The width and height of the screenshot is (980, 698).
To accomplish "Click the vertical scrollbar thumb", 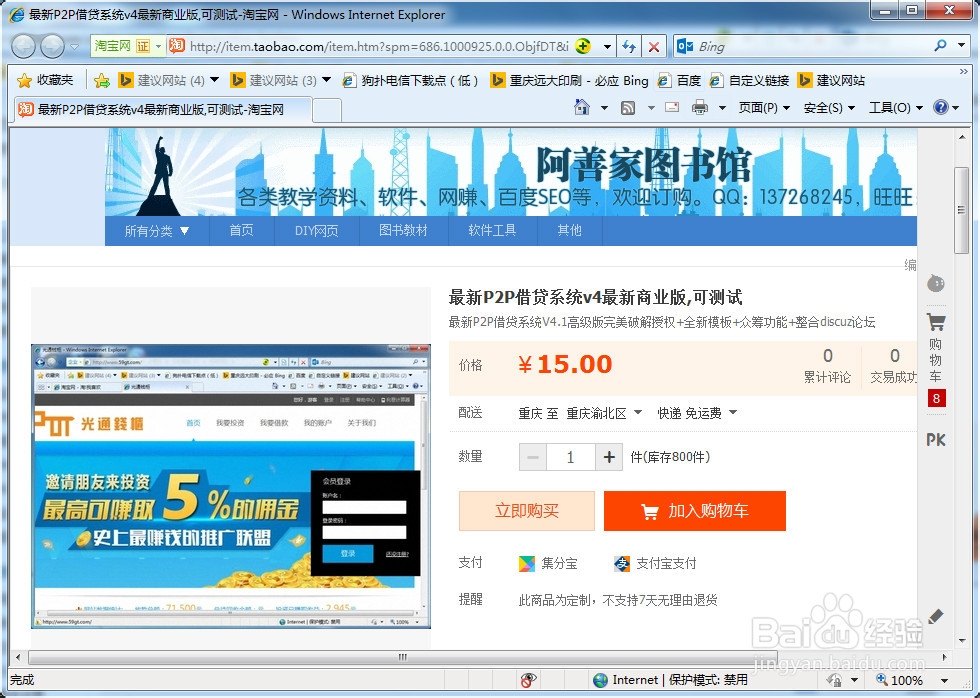I will (x=961, y=210).
